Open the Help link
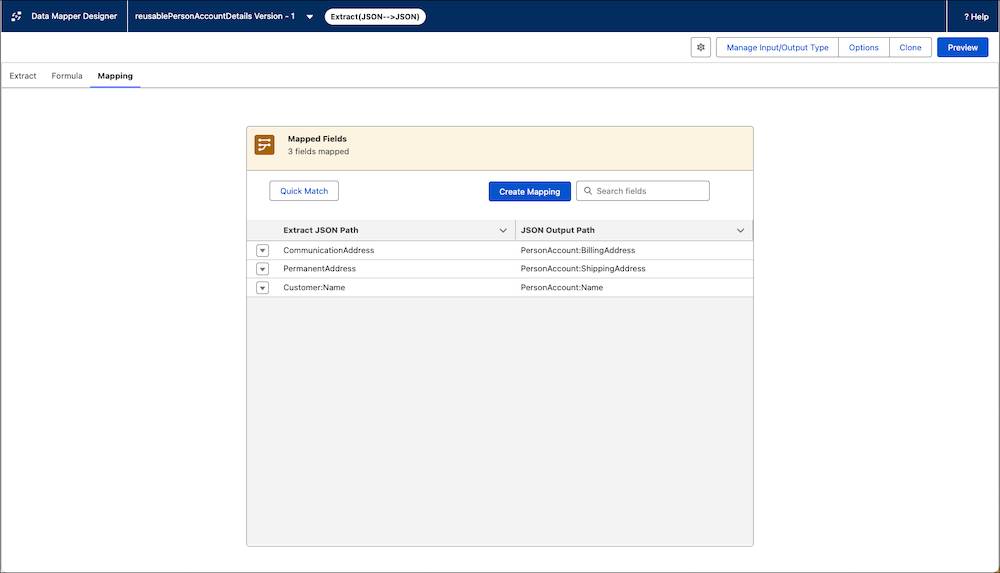Screen dimensions: 1000x573 (x=976, y=17)
